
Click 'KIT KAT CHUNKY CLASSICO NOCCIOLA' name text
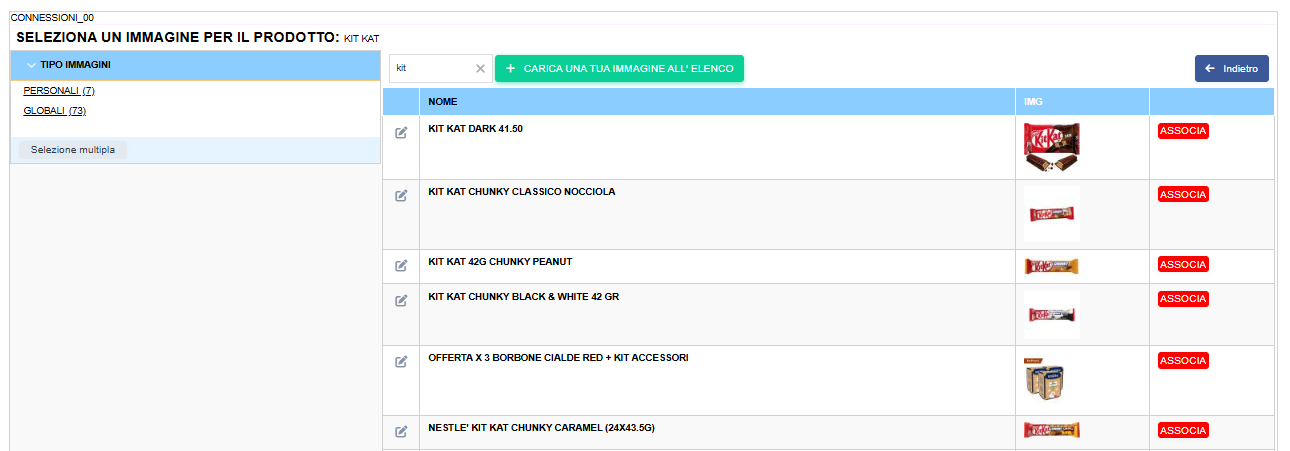[x=522, y=192]
